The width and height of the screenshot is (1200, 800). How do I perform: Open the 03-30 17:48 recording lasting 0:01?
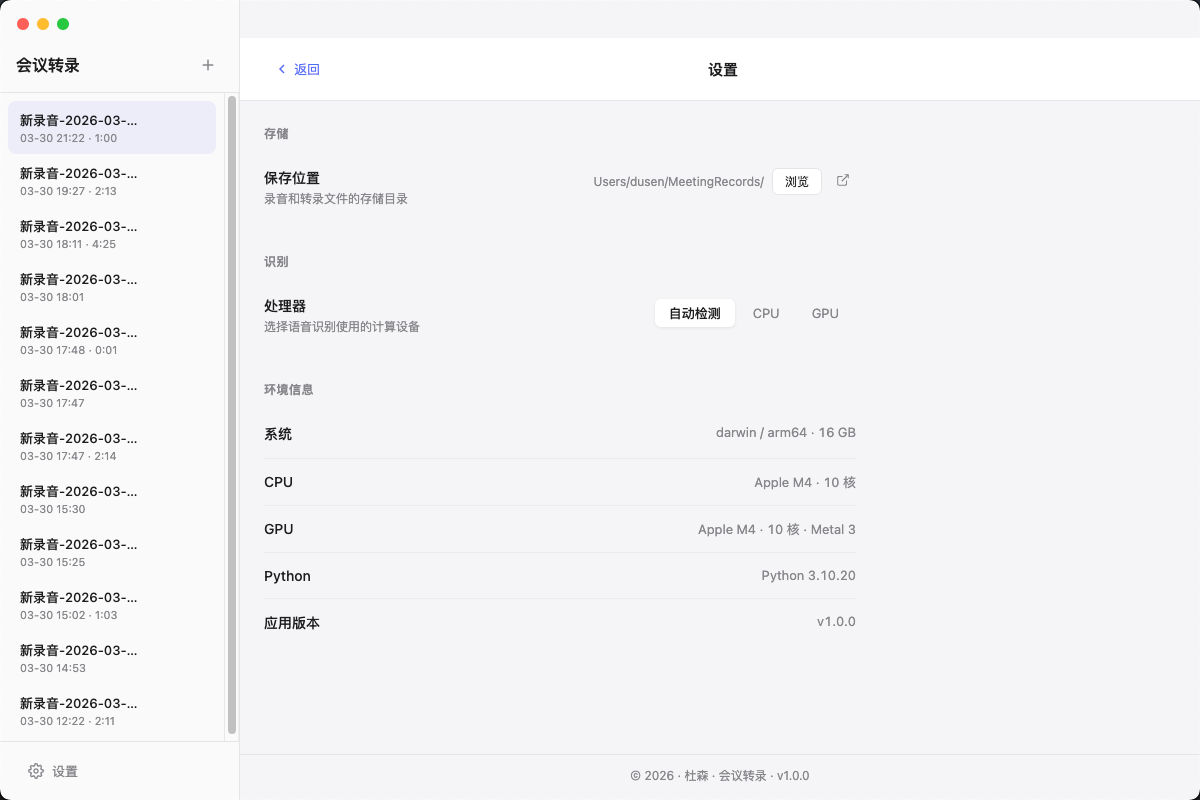click(110, 340)
